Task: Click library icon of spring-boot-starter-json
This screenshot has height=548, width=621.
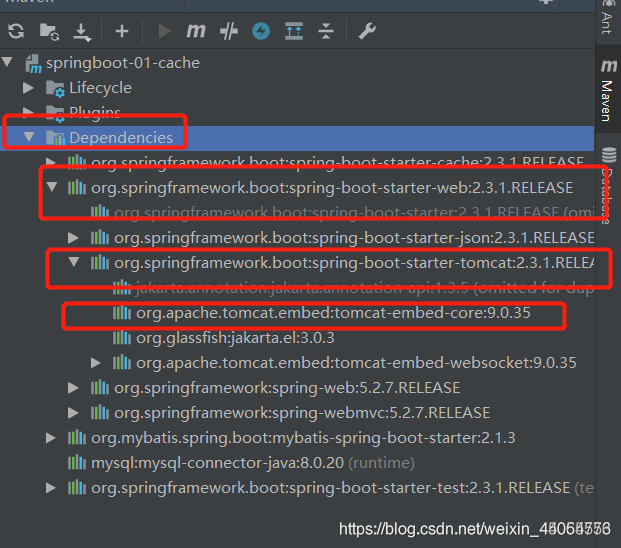Action: (99, 238)
